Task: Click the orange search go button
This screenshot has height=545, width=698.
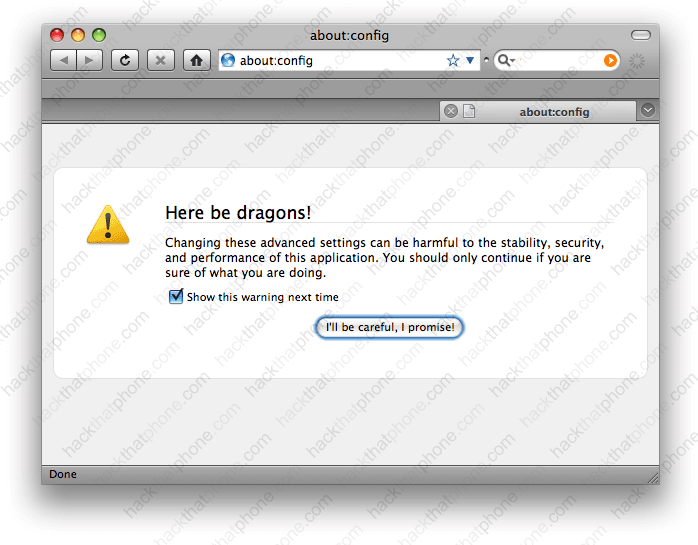Action: click(610, 60)
